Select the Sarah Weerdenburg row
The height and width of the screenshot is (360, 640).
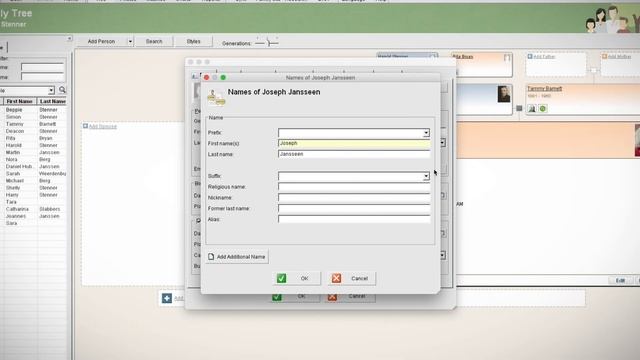[x=33, y=173]
